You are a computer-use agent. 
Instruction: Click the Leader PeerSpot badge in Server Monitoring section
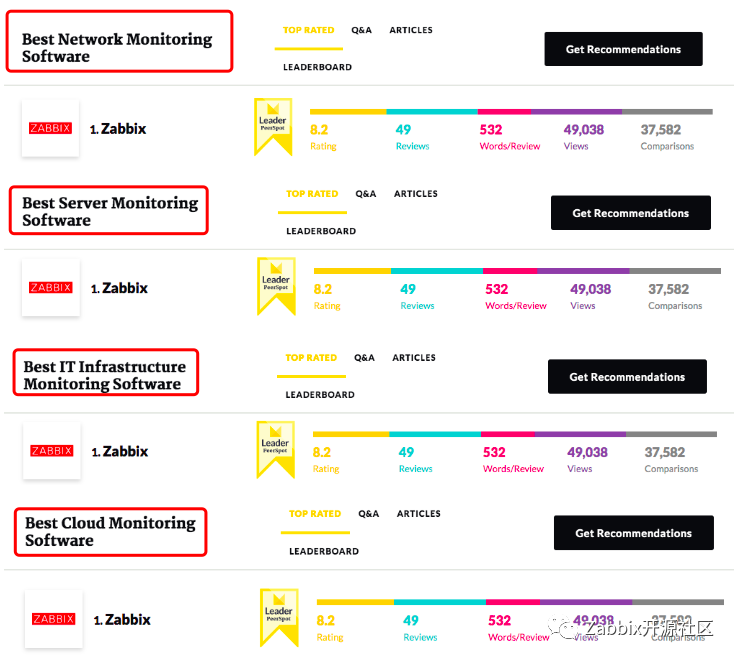coord(275,286)
